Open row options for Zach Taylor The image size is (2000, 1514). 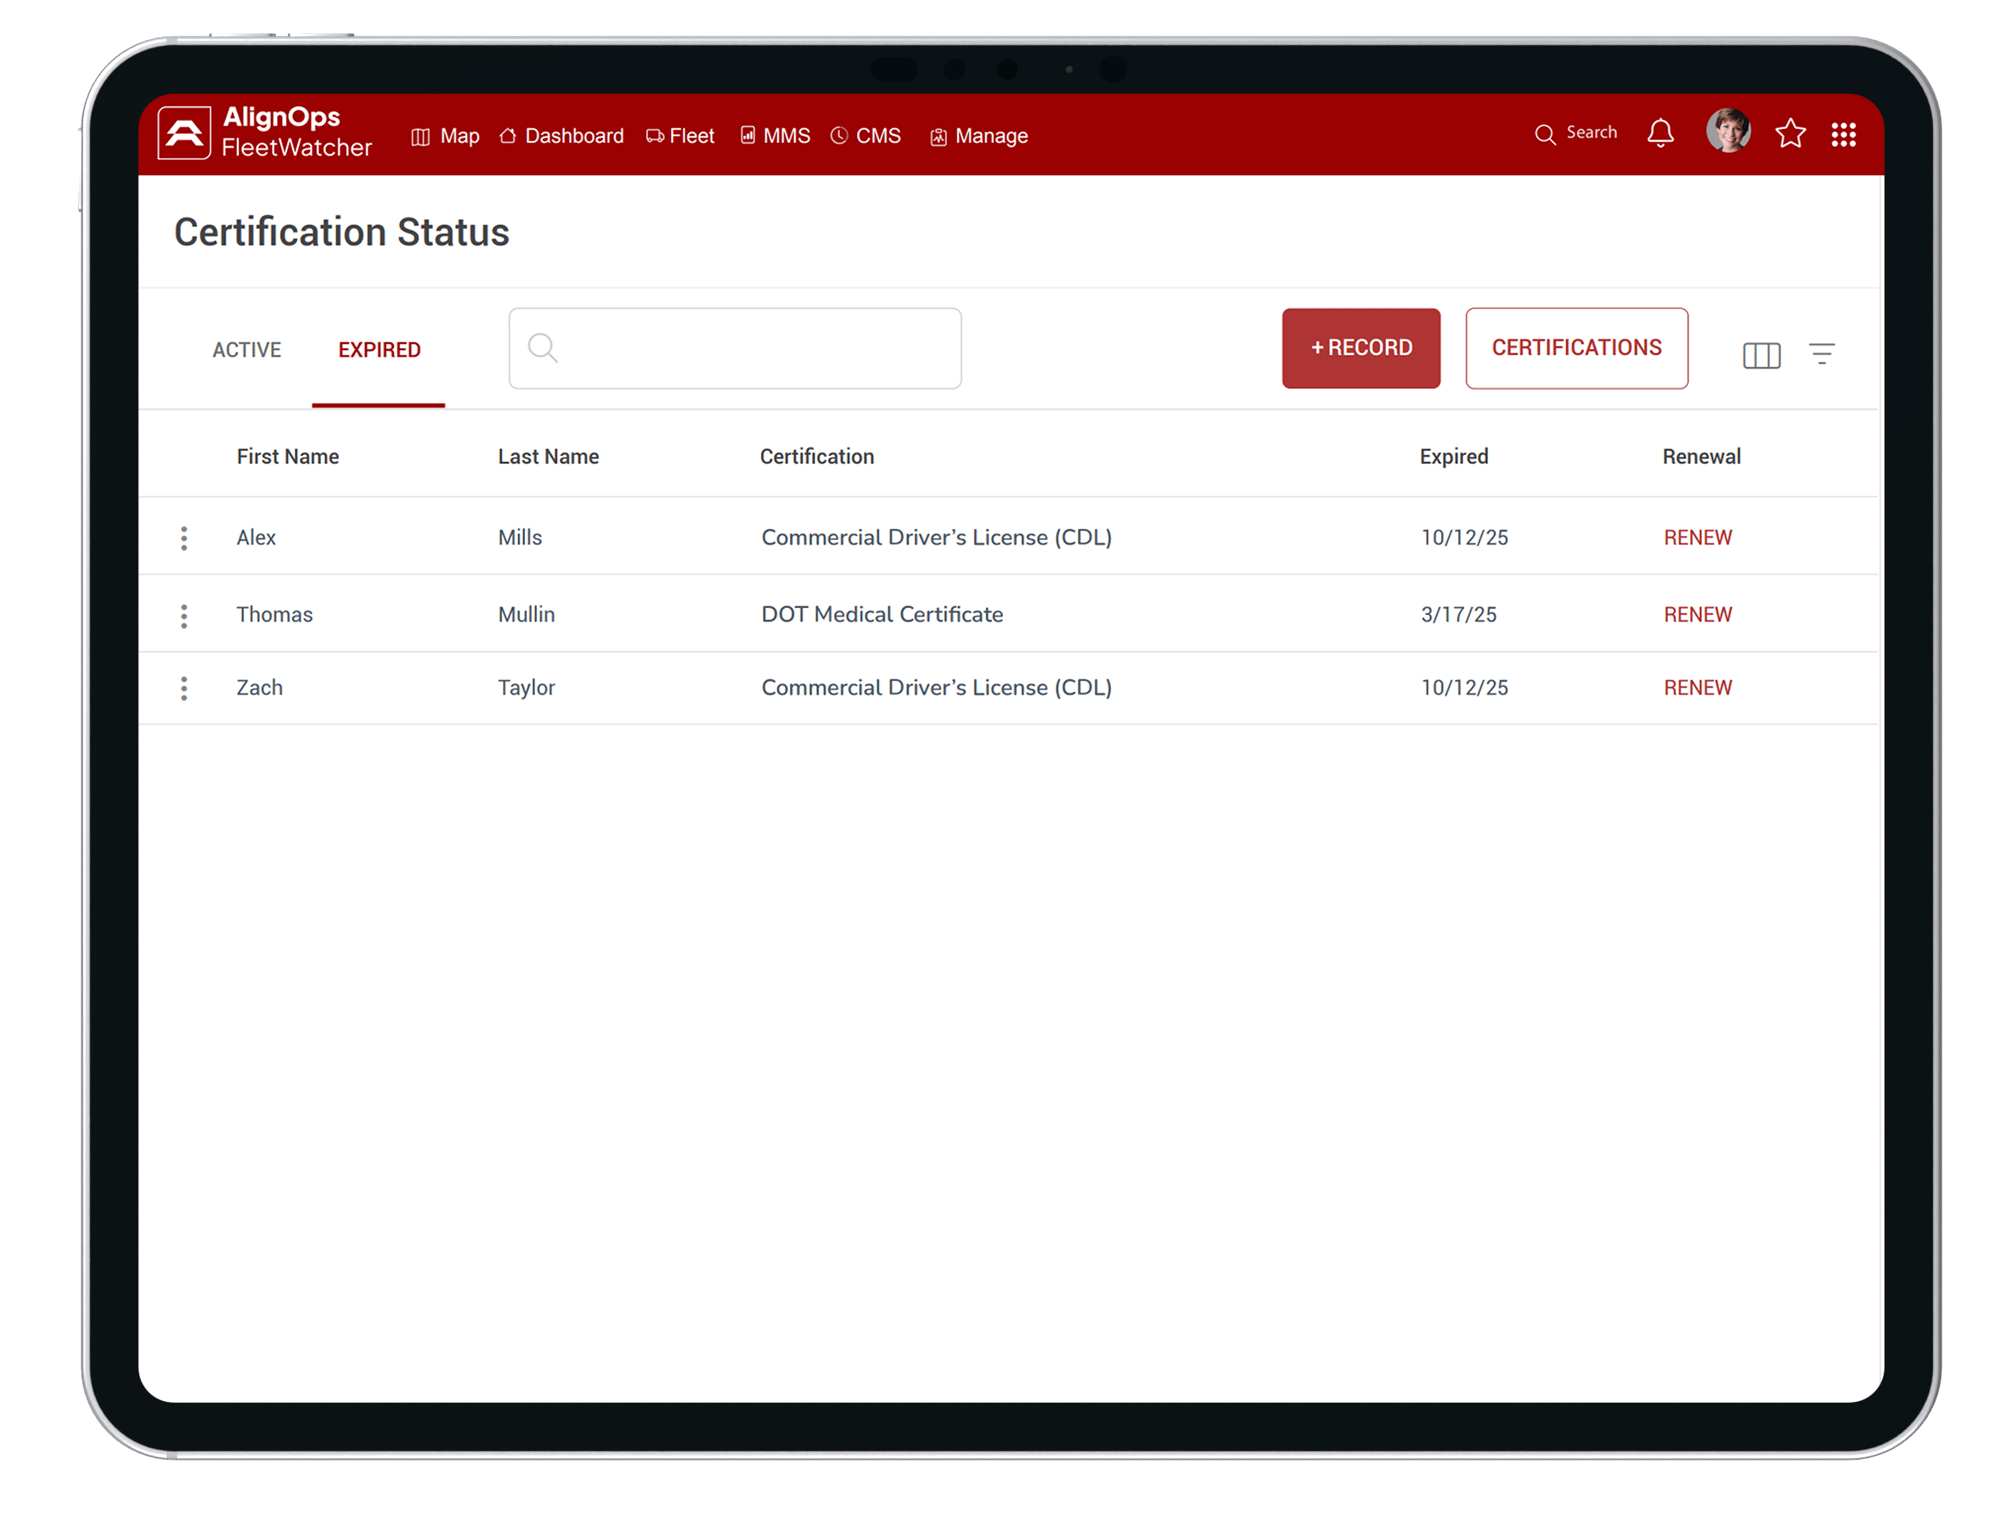(x=184, y=688)
